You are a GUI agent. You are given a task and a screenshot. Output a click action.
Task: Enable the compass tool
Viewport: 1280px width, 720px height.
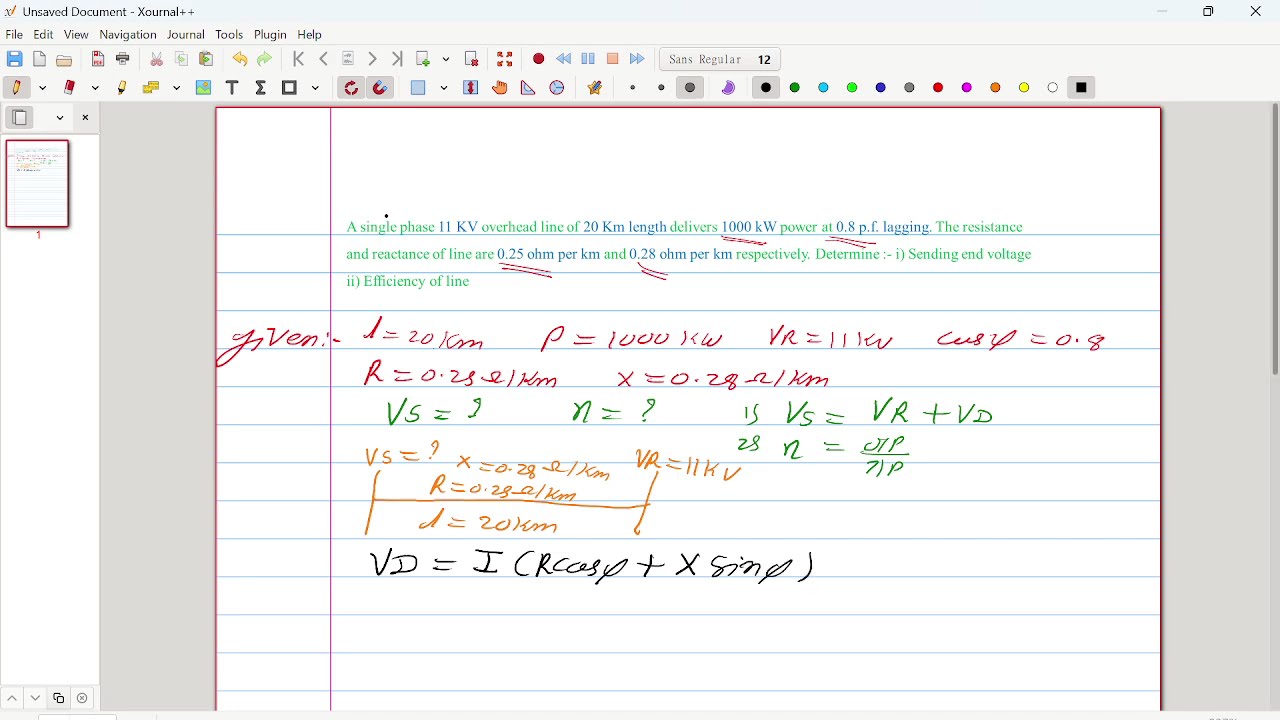(x=557, y=88)
